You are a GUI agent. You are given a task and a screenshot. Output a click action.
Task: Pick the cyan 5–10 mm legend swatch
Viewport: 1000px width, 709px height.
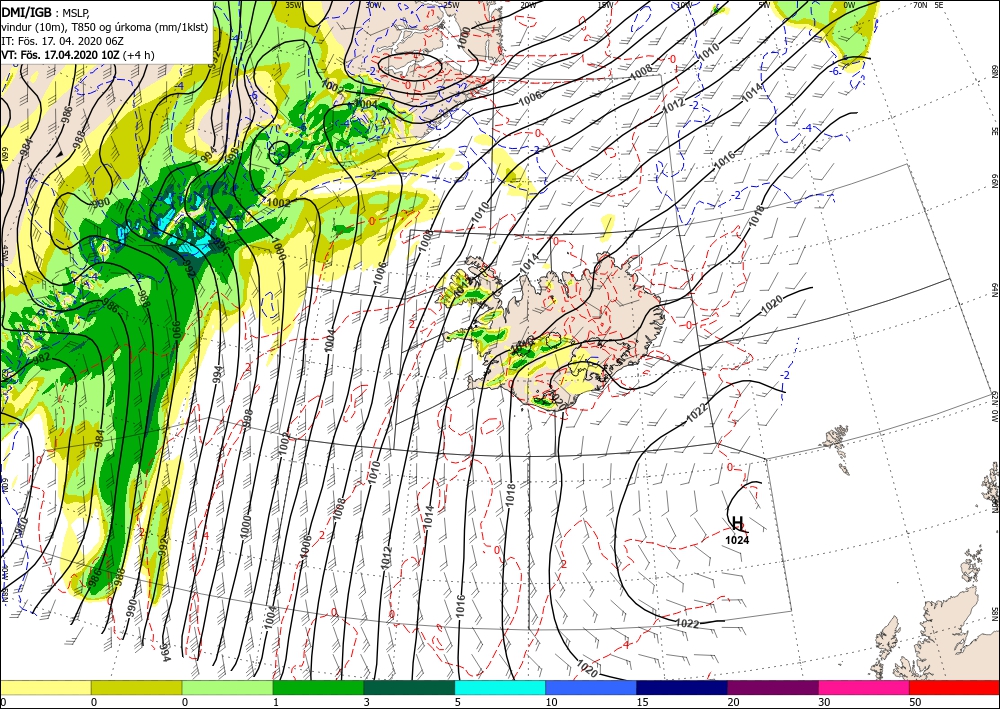coord(500,687)
